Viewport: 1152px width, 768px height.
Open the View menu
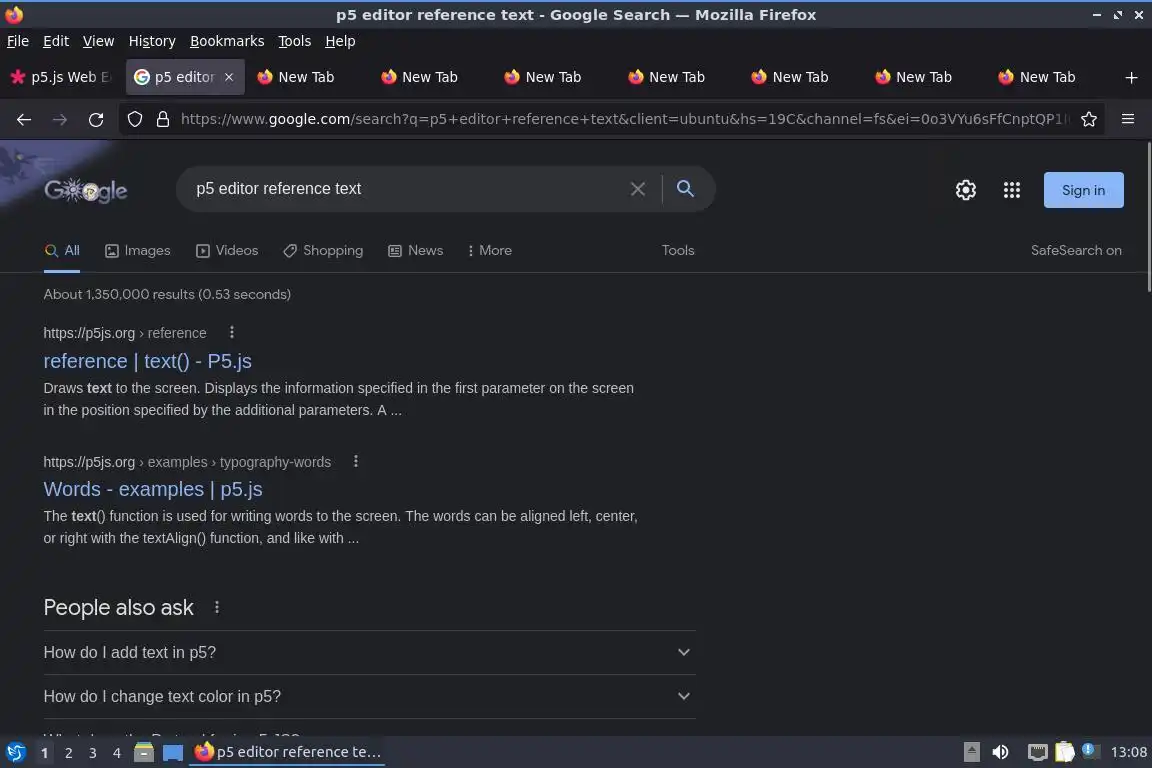(98, 41)
